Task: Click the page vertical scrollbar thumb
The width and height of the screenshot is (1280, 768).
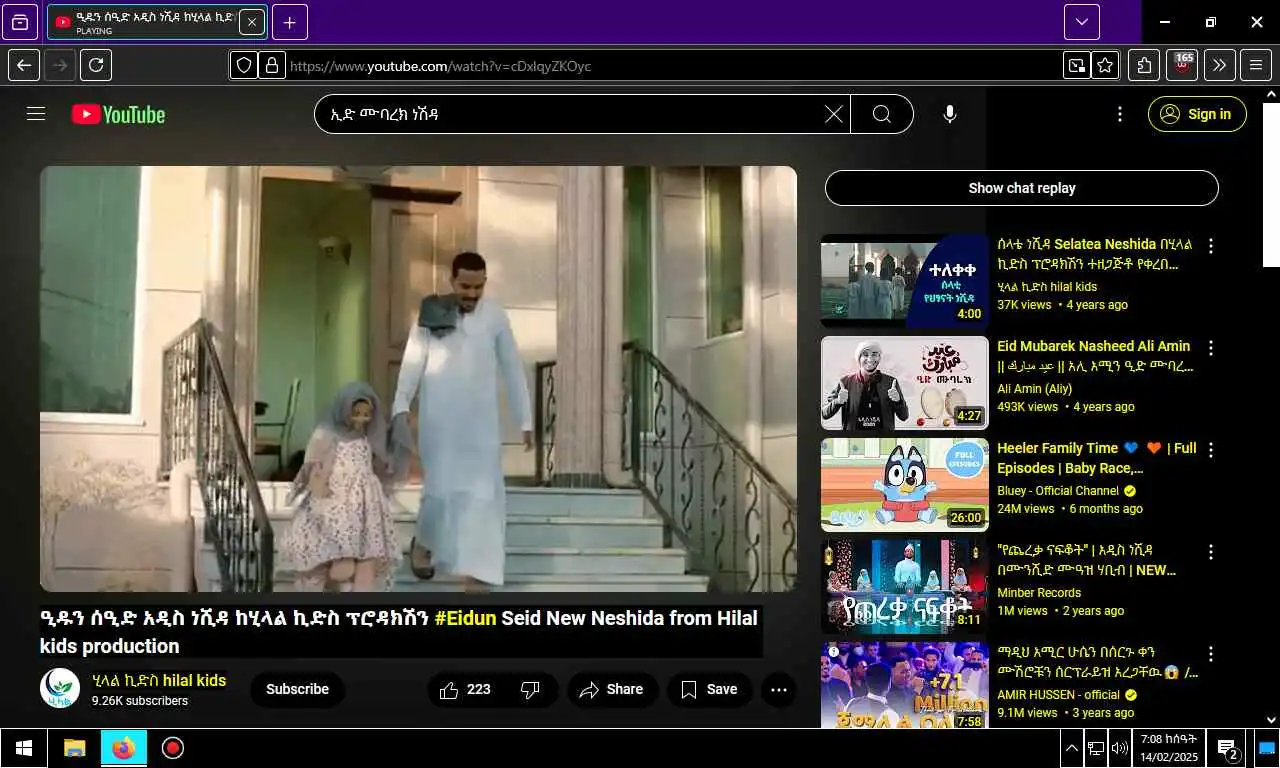Action: pos(1271,184)
